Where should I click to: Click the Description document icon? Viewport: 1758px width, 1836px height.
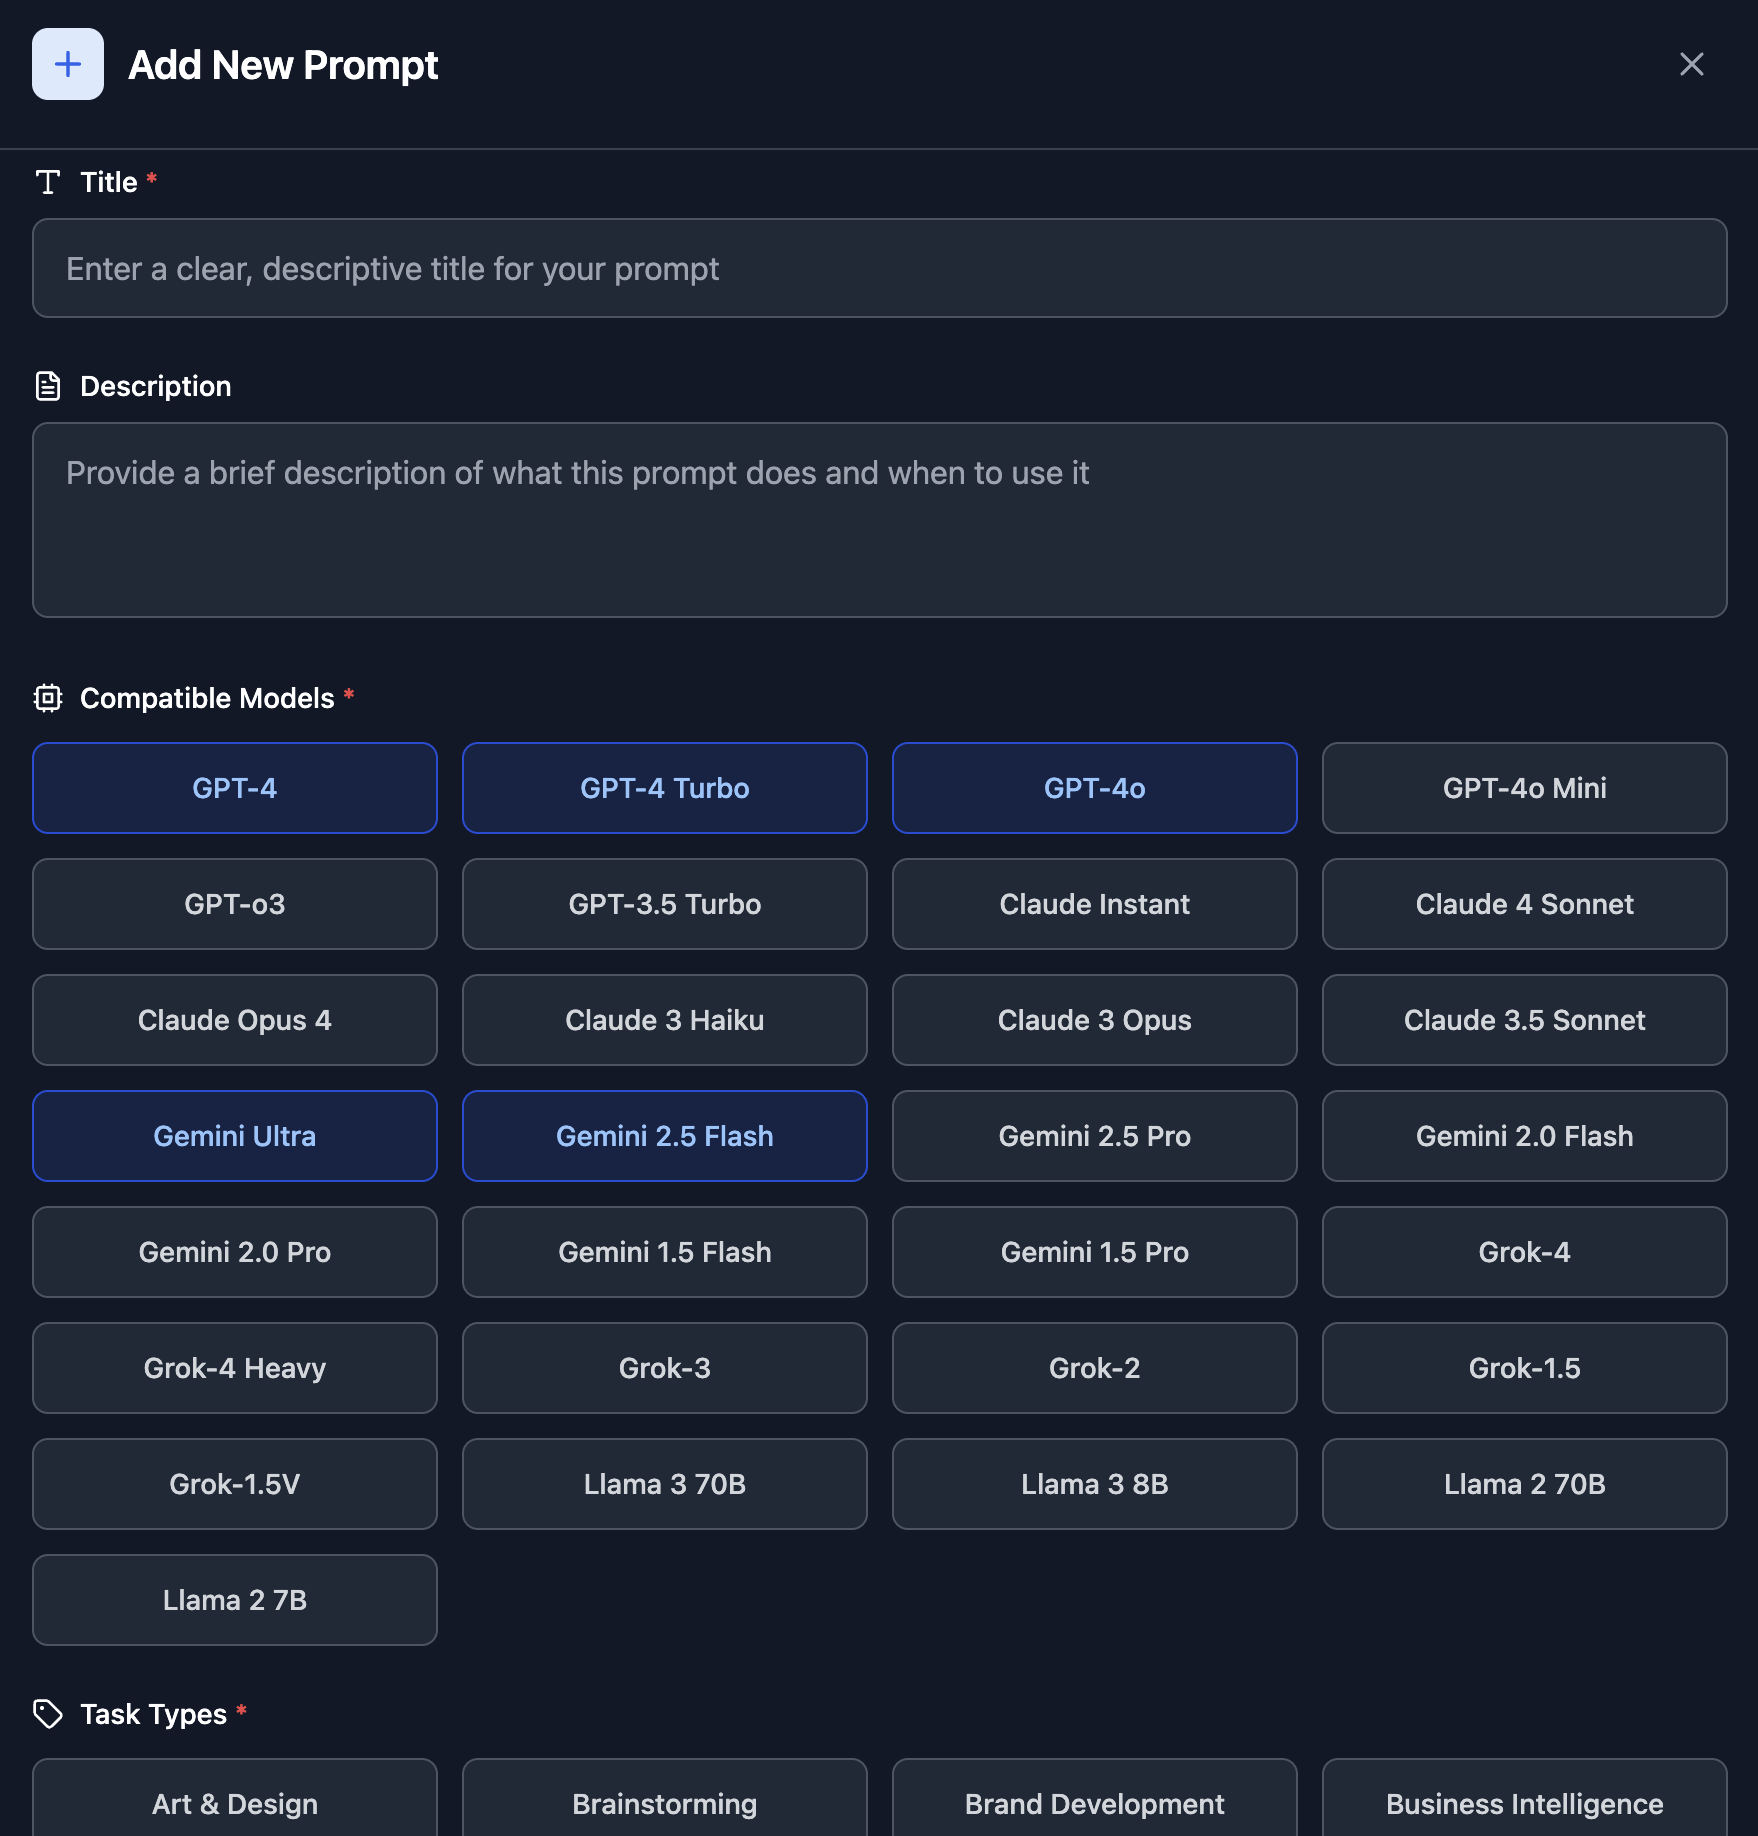(48, 386)
